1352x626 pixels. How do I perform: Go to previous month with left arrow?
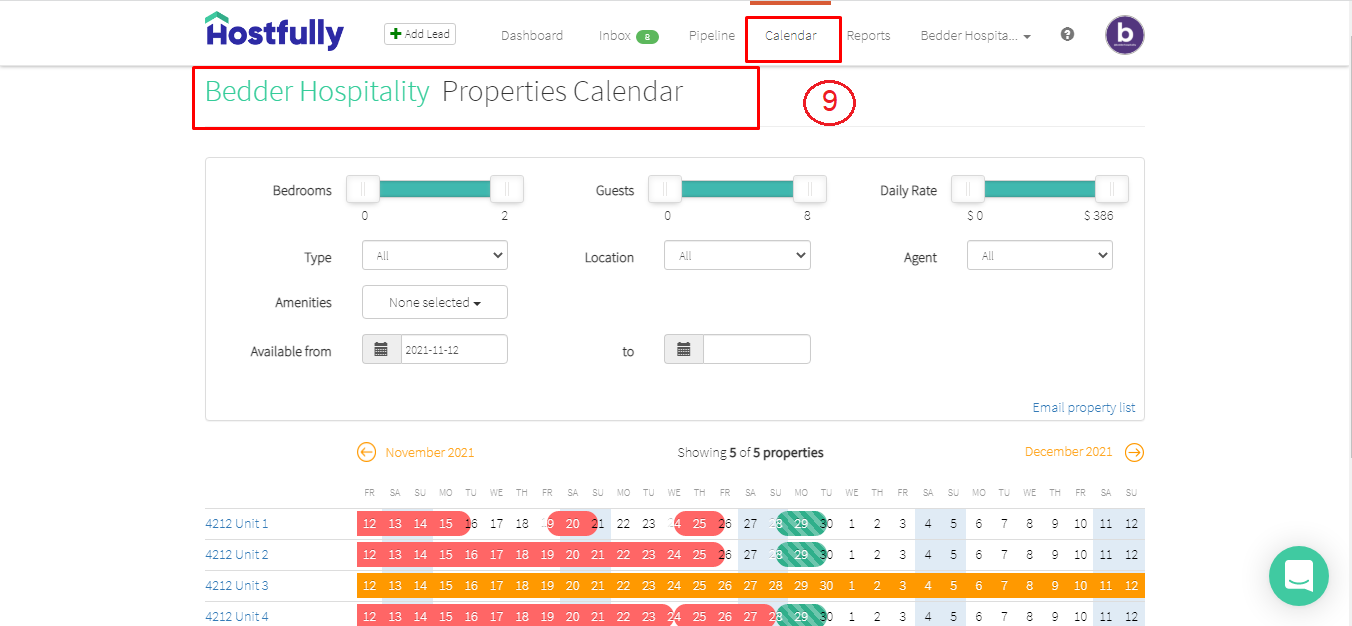coord(366,452)
